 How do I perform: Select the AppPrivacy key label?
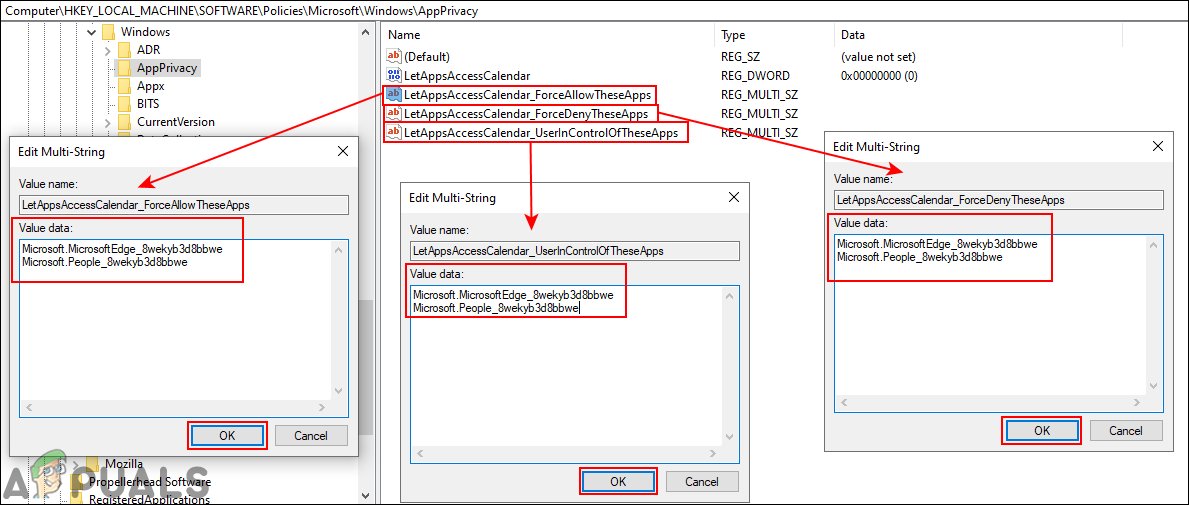click(x=167, y=68)
